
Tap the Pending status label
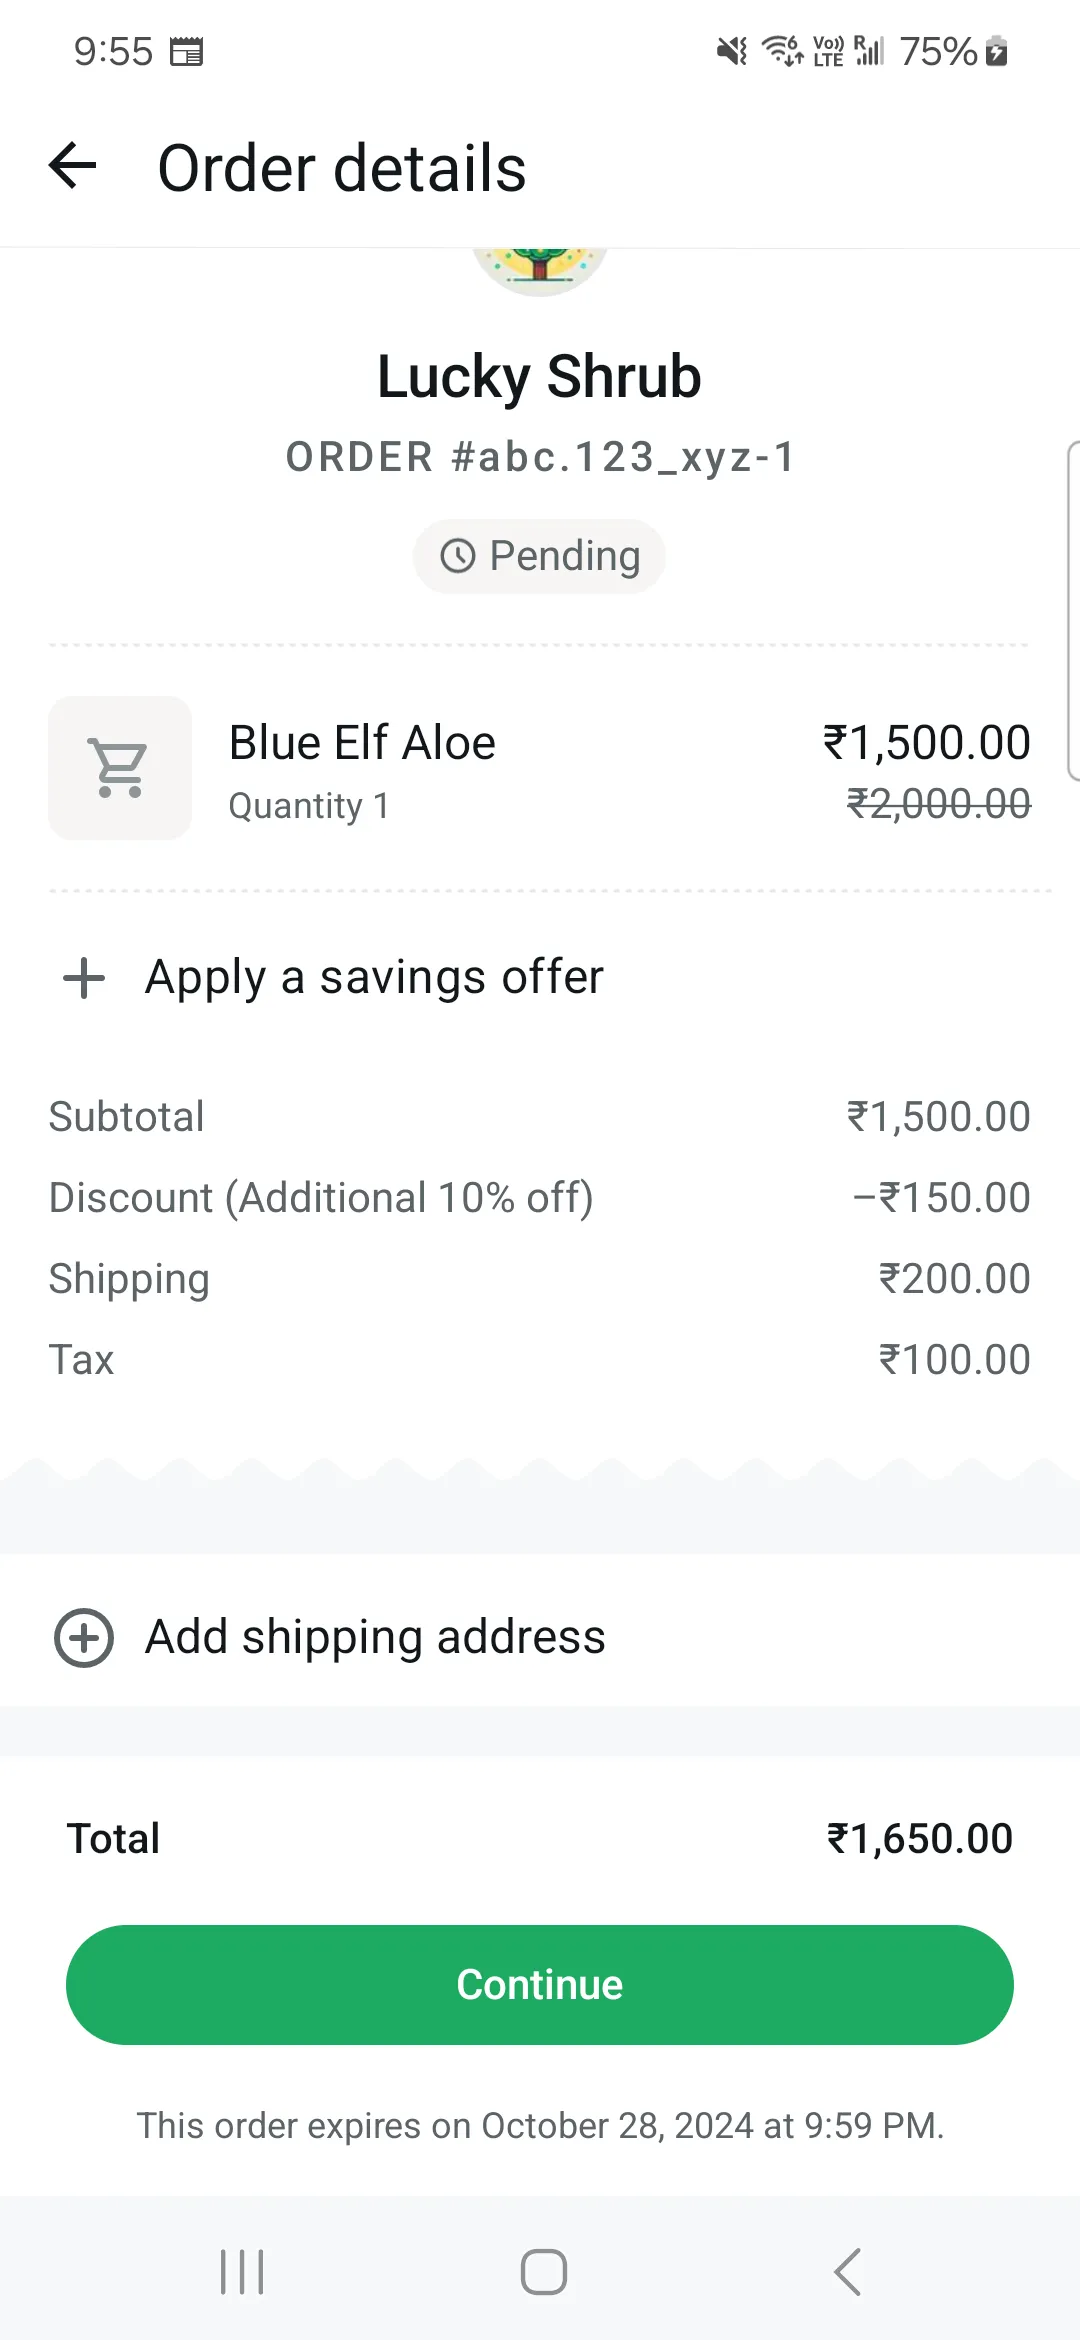[x=564, y=556]
